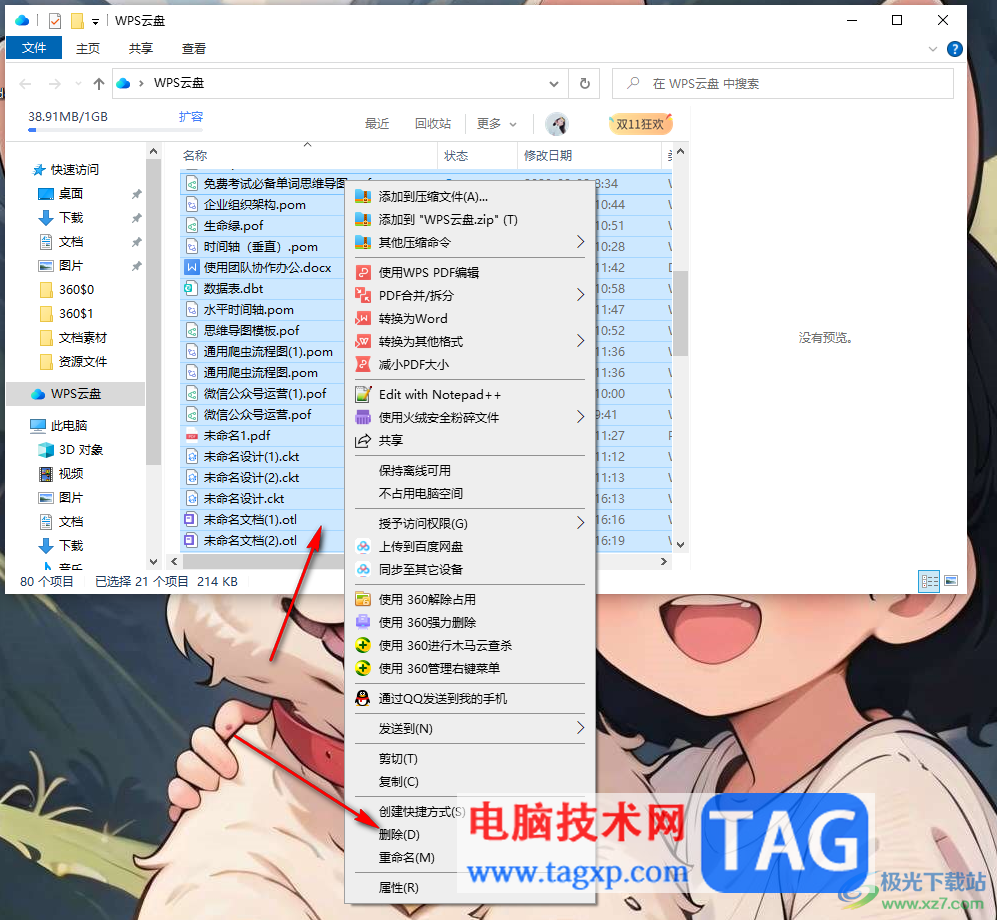Select 此电脑 in navigation pane
The width and height of the screenshot is (997, 920).
click(x=69, y=425)
